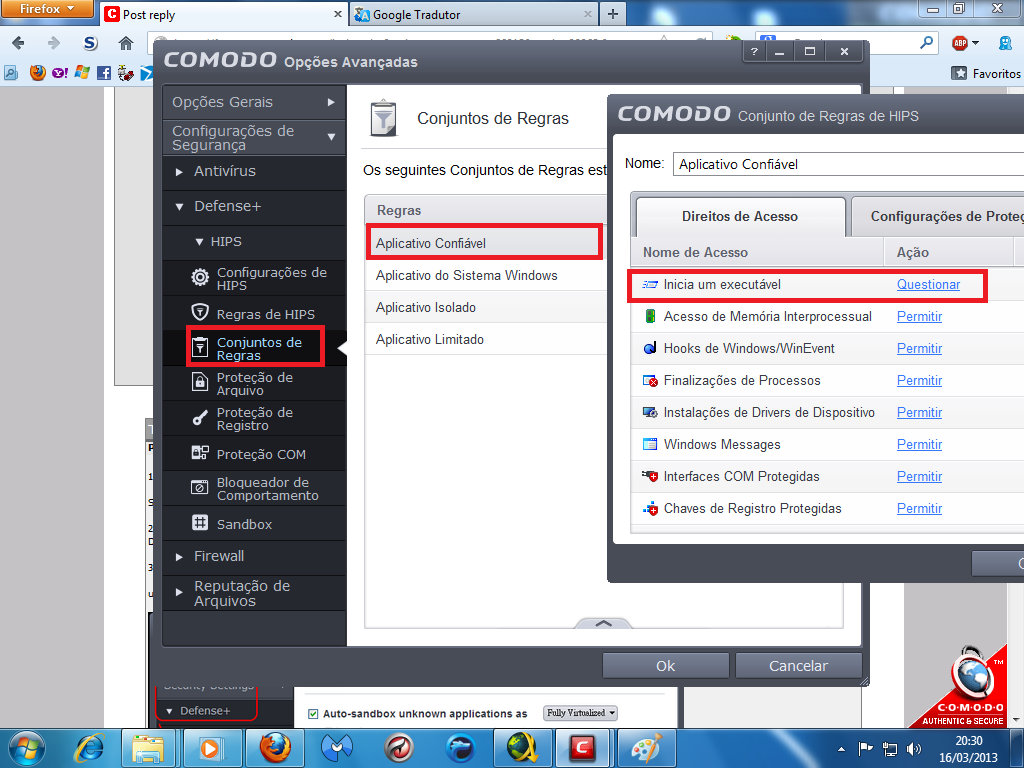1024x768 pixels.
Task: Click Interfaces COM Protegidas icon
Action: [x=650, y=476]
